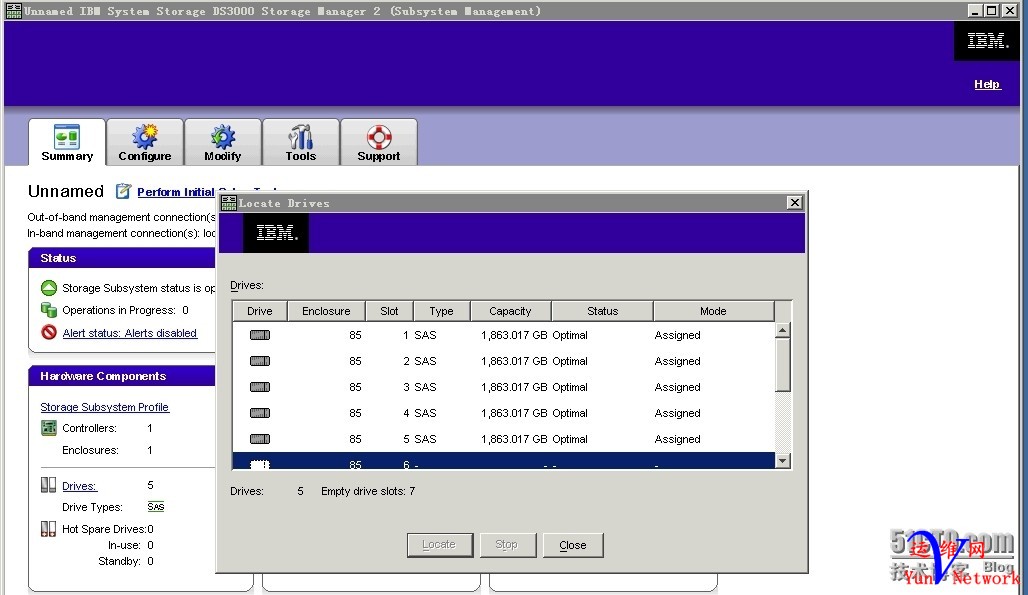Select the drive icon in slot 4 row
Image resolution: width=1028 pixels, height=595 pixels.
[260, 413]
